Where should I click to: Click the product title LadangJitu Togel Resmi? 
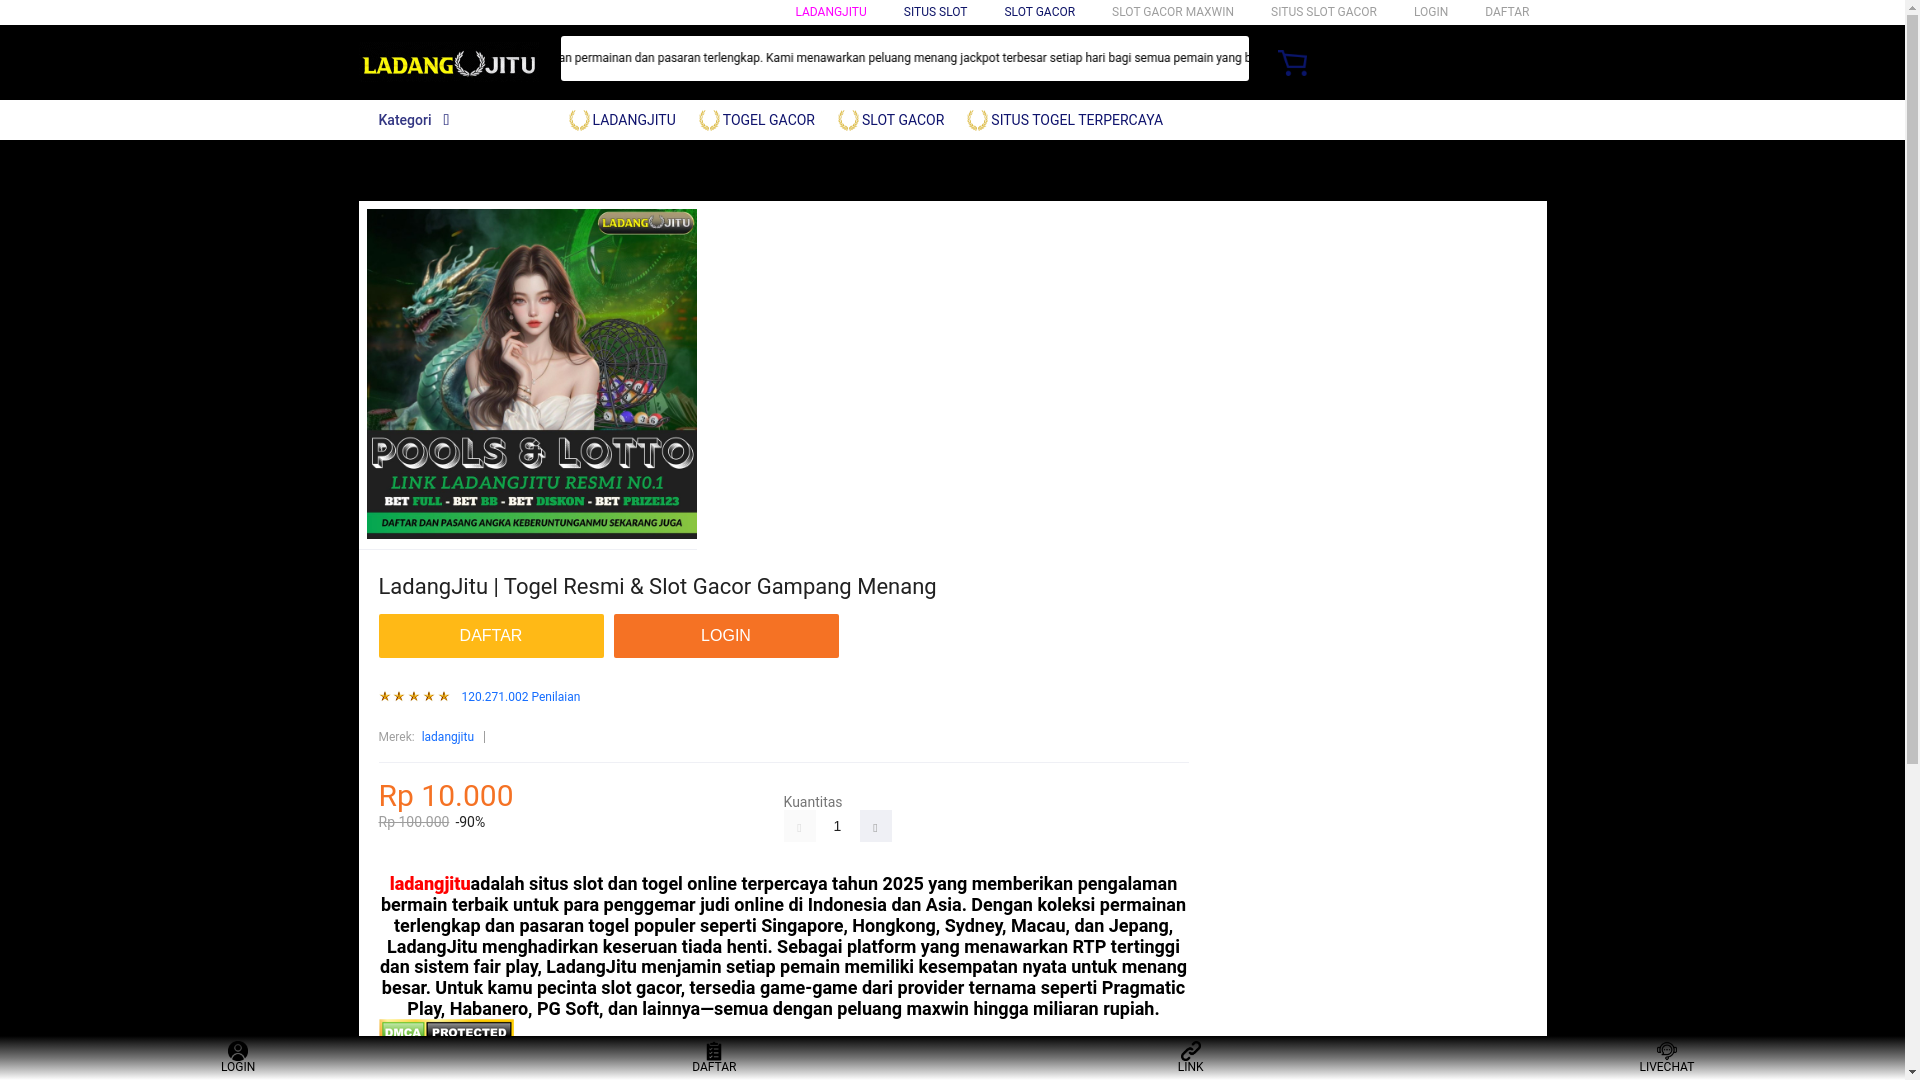point(657,587)
